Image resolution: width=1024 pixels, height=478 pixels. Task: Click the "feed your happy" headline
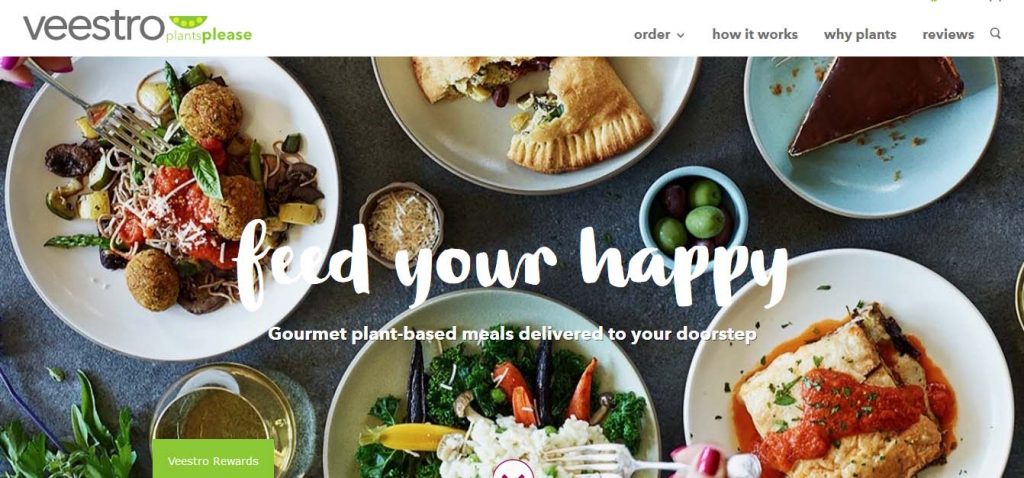511,266
